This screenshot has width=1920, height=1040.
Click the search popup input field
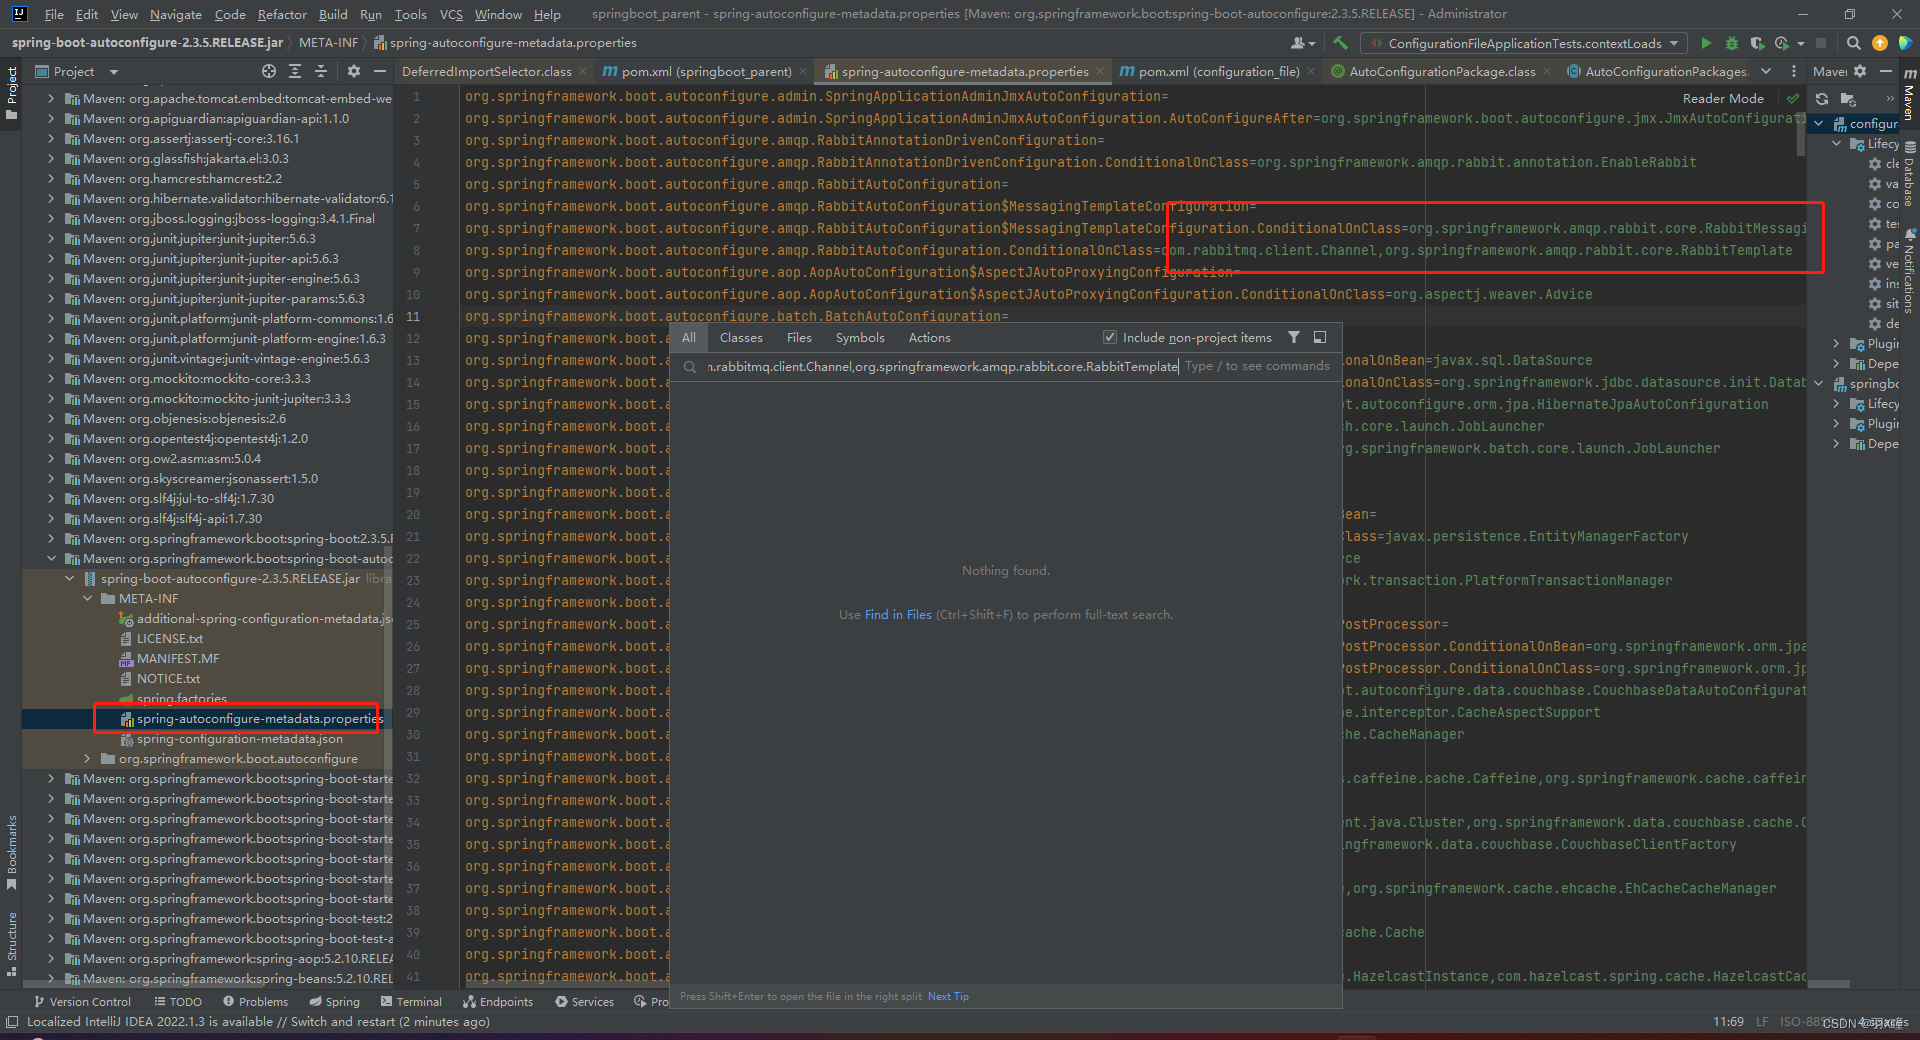[1005, 366]
